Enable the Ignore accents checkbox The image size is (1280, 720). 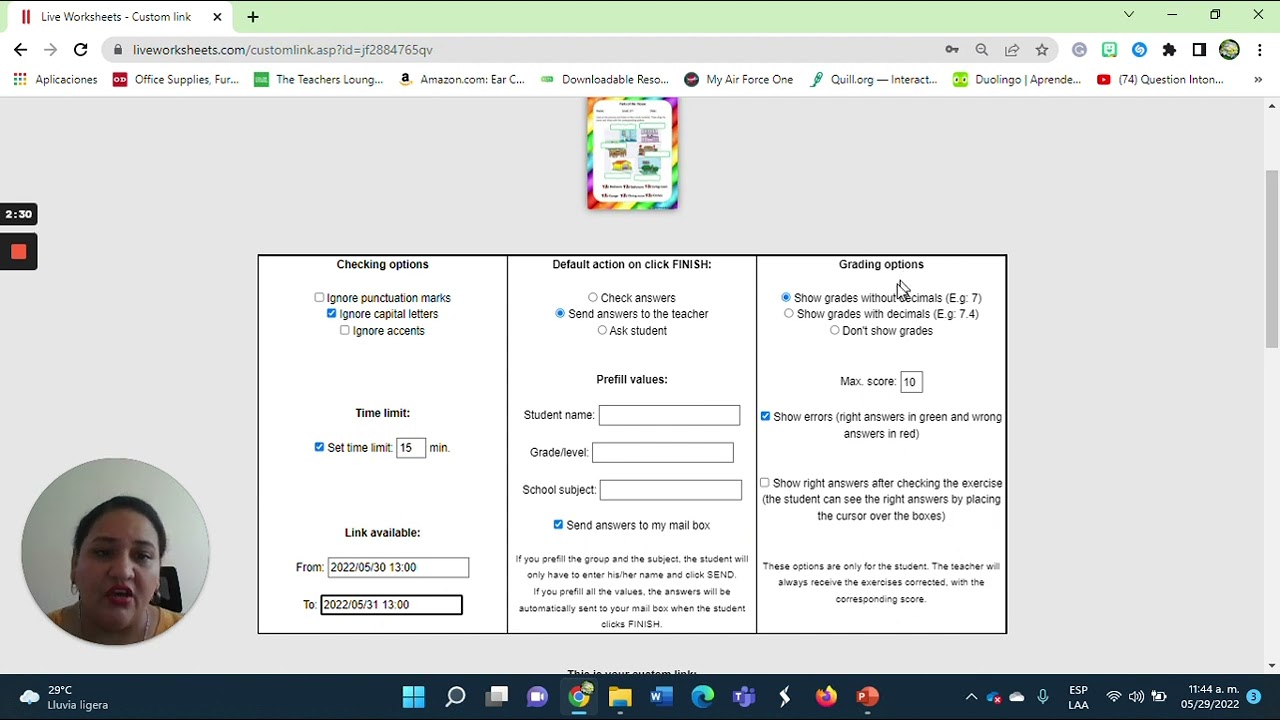tap(345, 330)
